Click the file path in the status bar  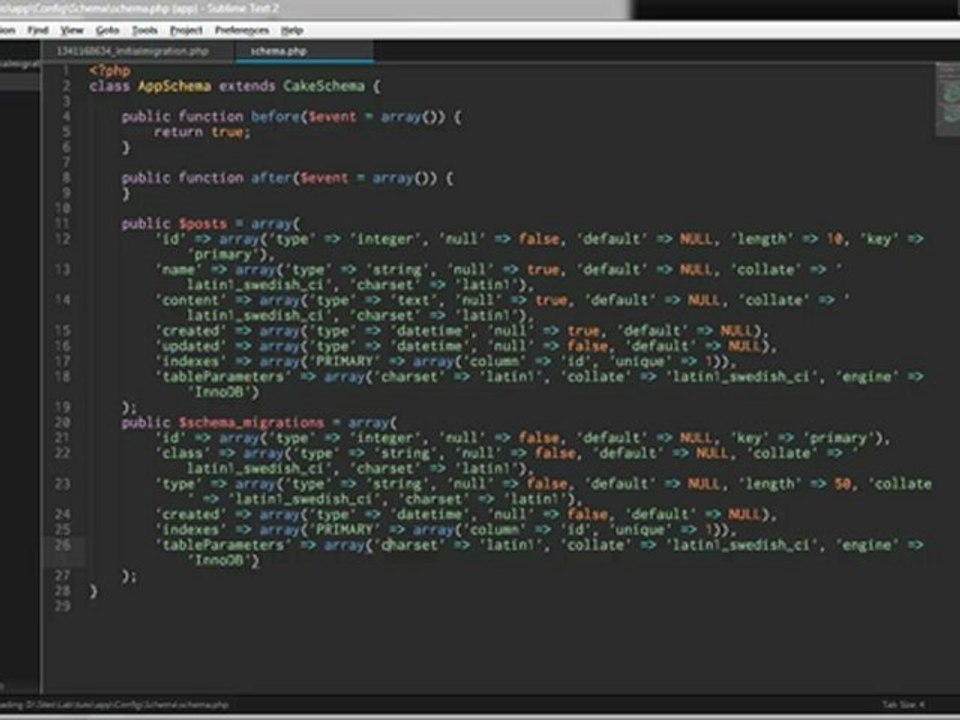point(114,705)
